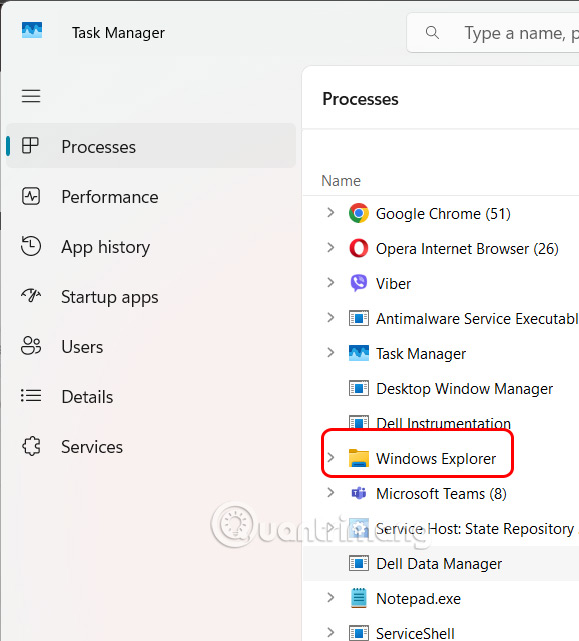Expand the Windows Explorer process row
The width and height of the screenshot is (579, 641).
coord(331,457)
